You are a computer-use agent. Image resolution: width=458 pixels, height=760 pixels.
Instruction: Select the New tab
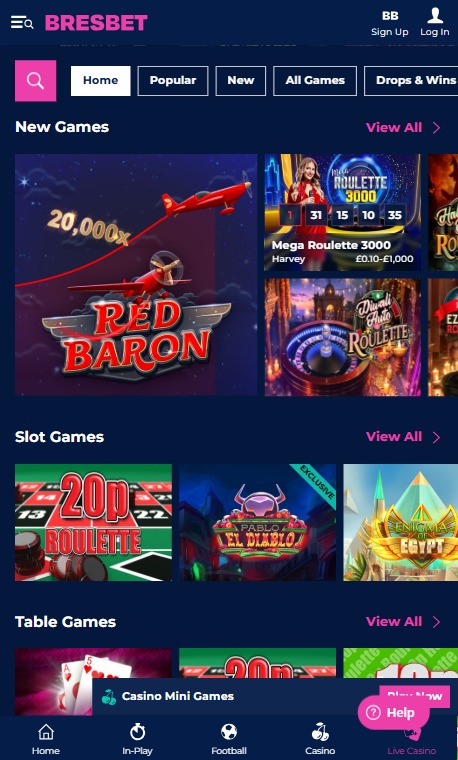[241, 80]
